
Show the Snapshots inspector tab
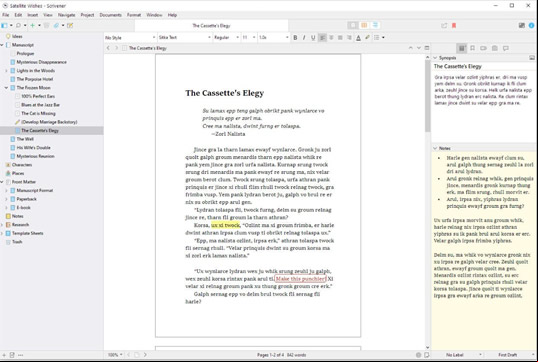pyautogui.click(x=494, y=48)
